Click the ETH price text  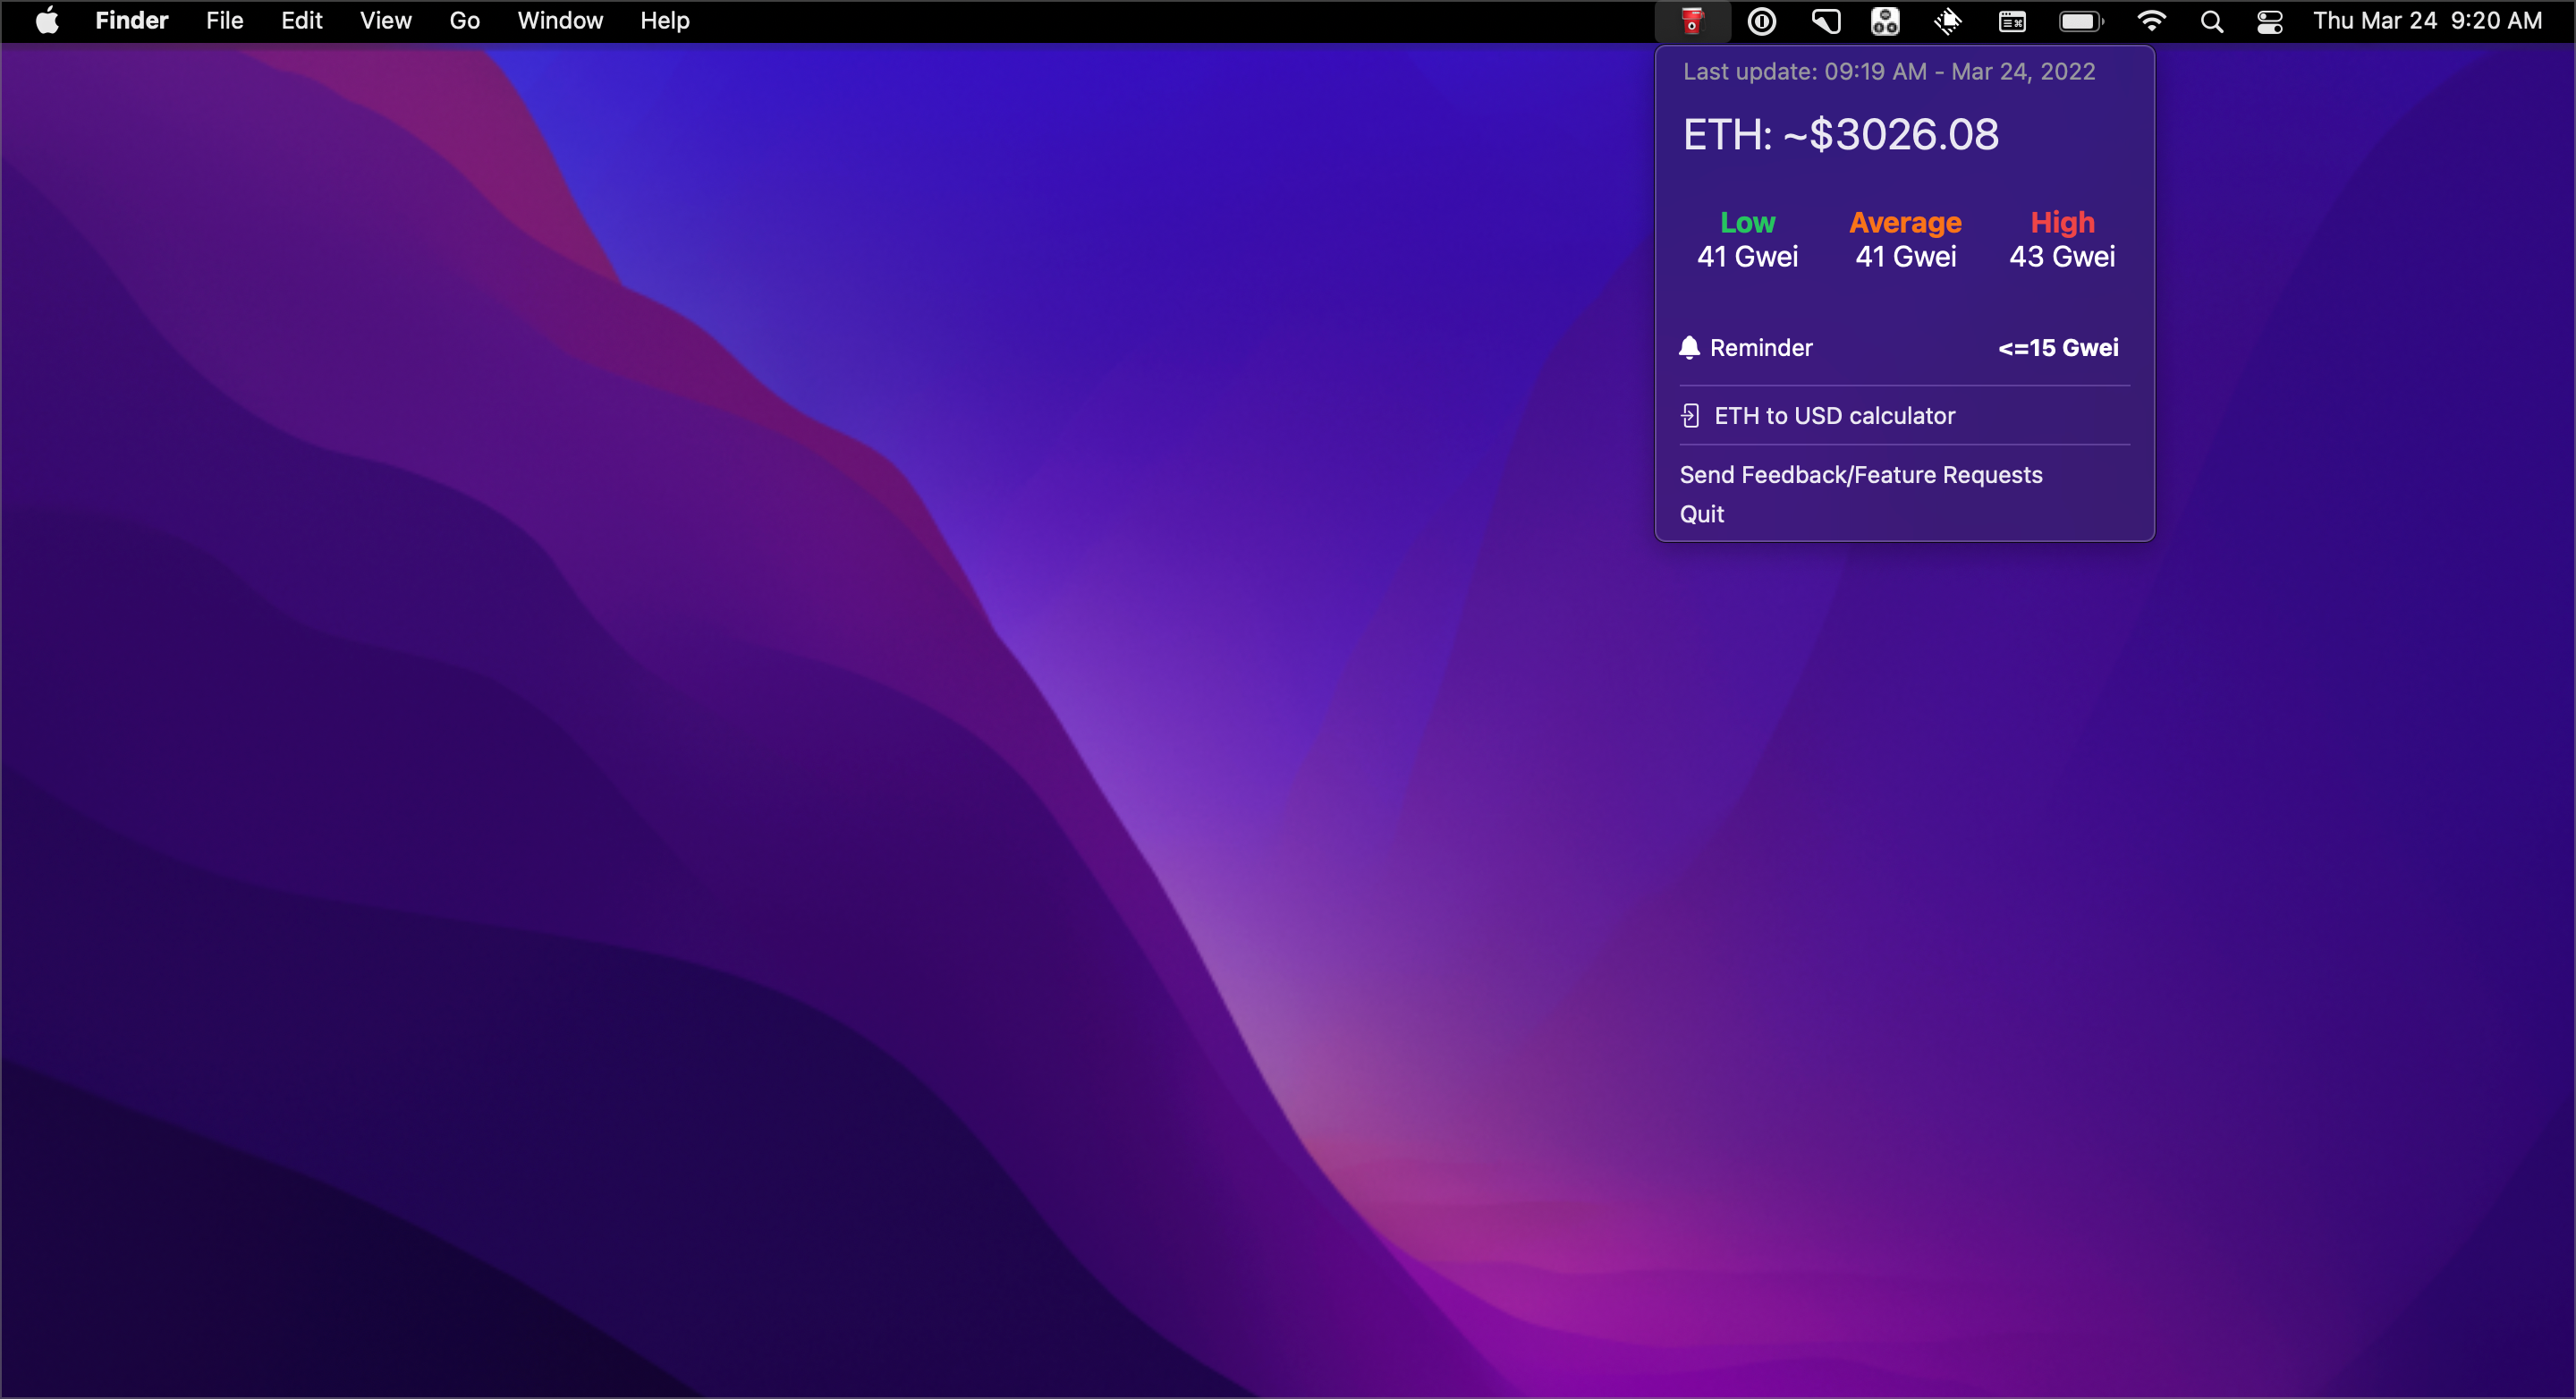coord(1841,135)
